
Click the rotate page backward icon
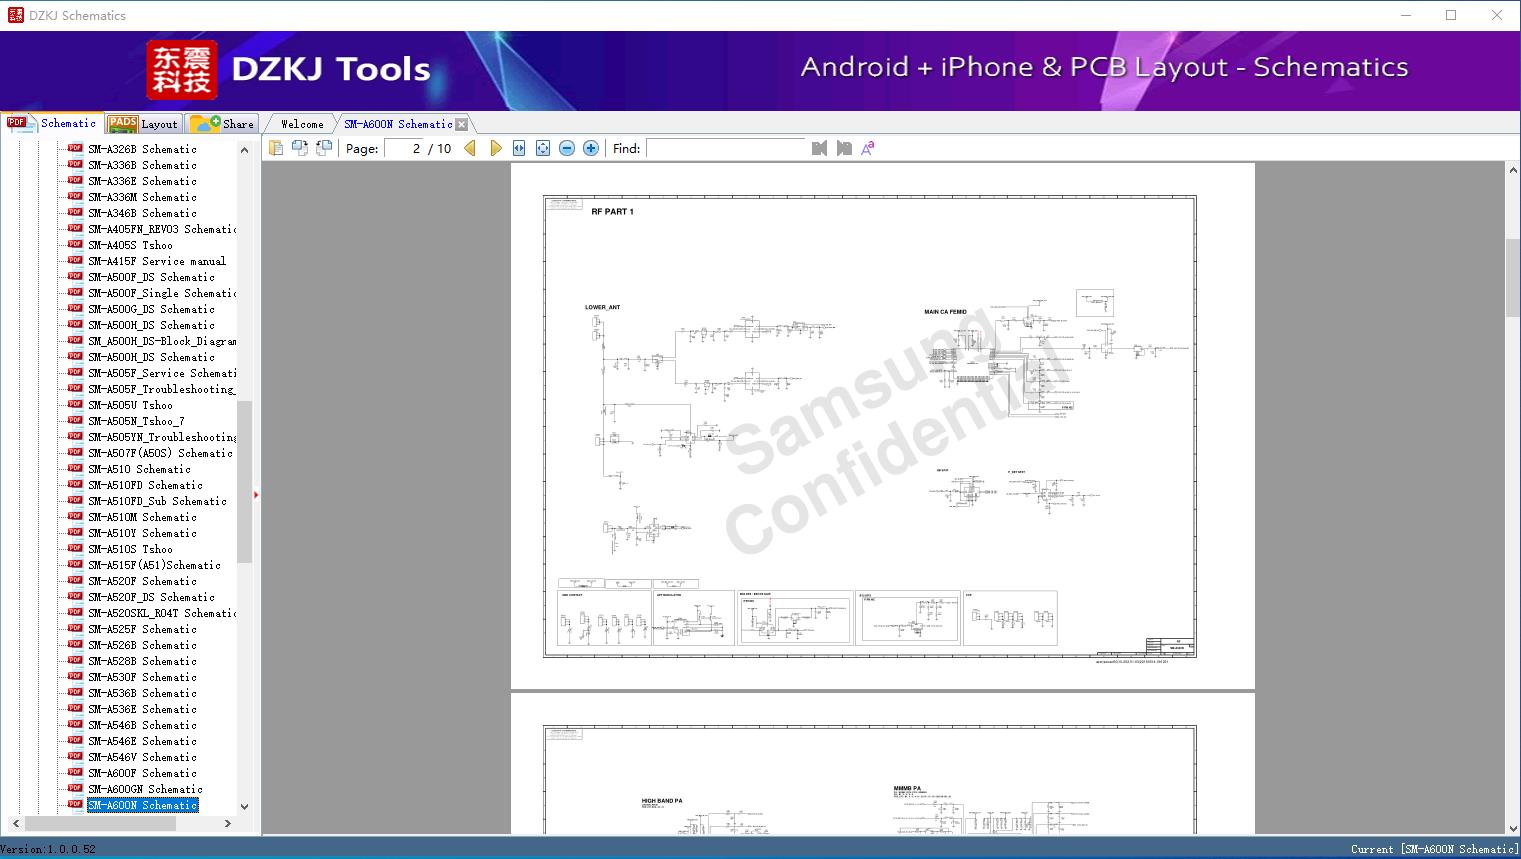pyautogui.click(x=324, y=148)
